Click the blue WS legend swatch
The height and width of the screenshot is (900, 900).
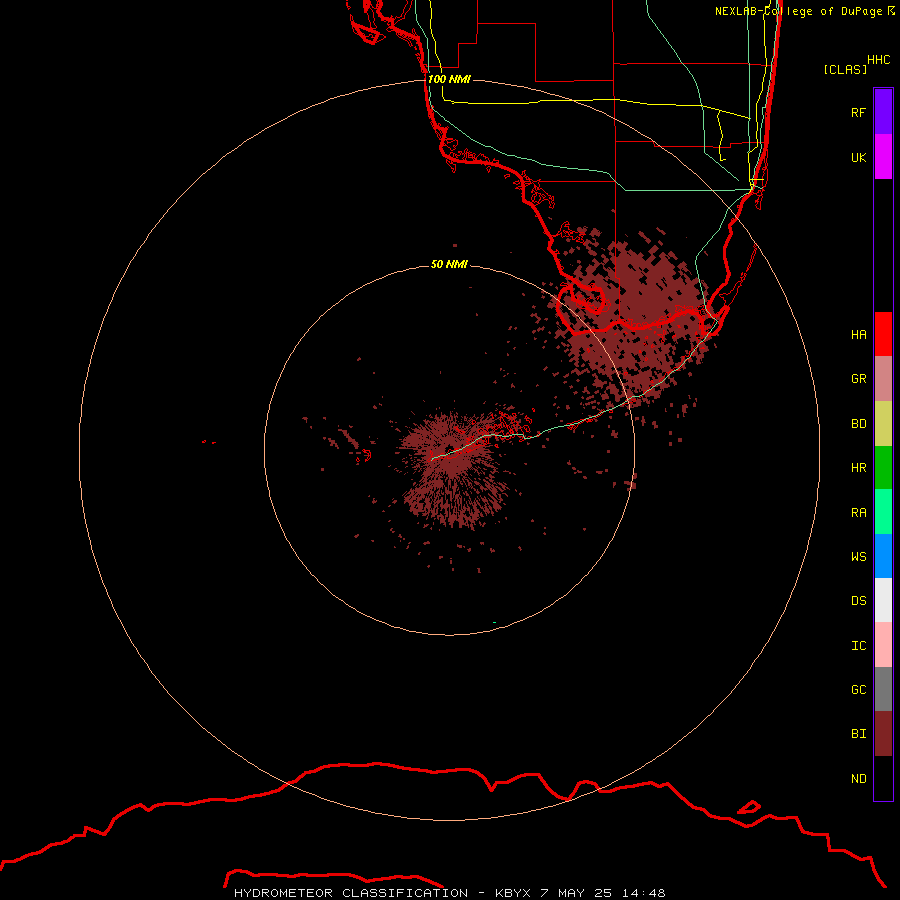(x=883, y=556)
